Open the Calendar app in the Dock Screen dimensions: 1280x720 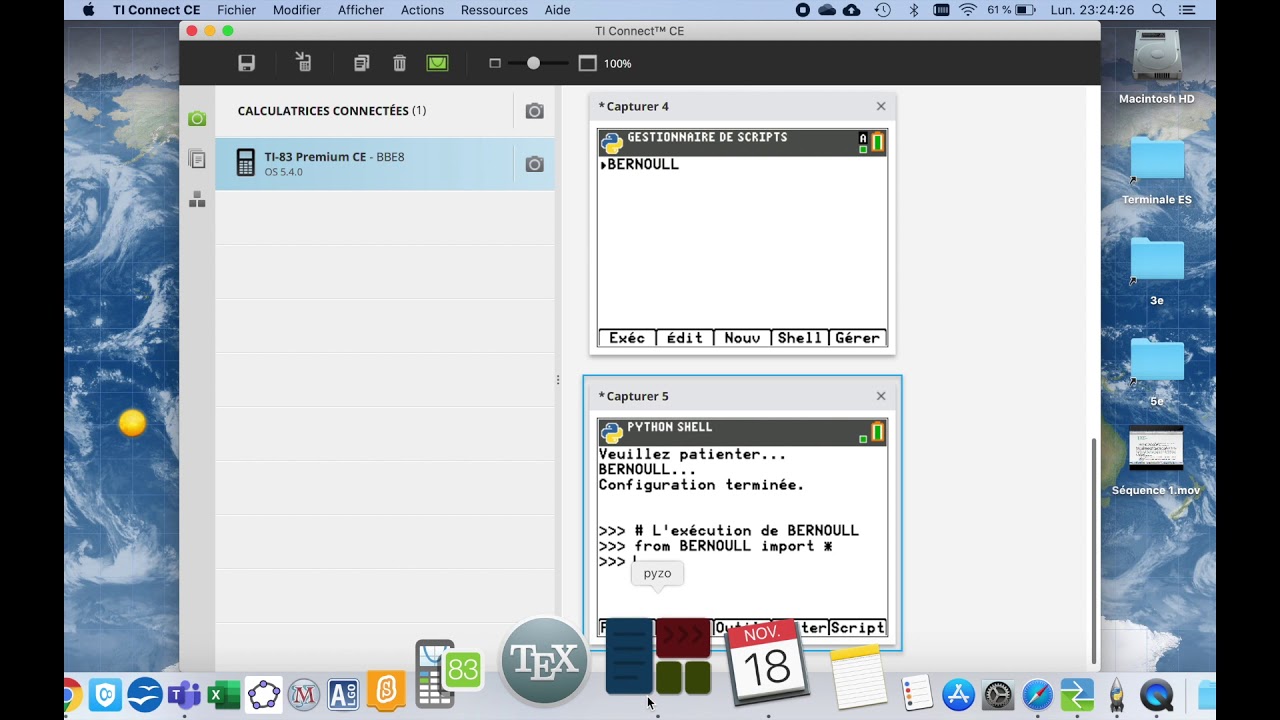tap(768, 661)
